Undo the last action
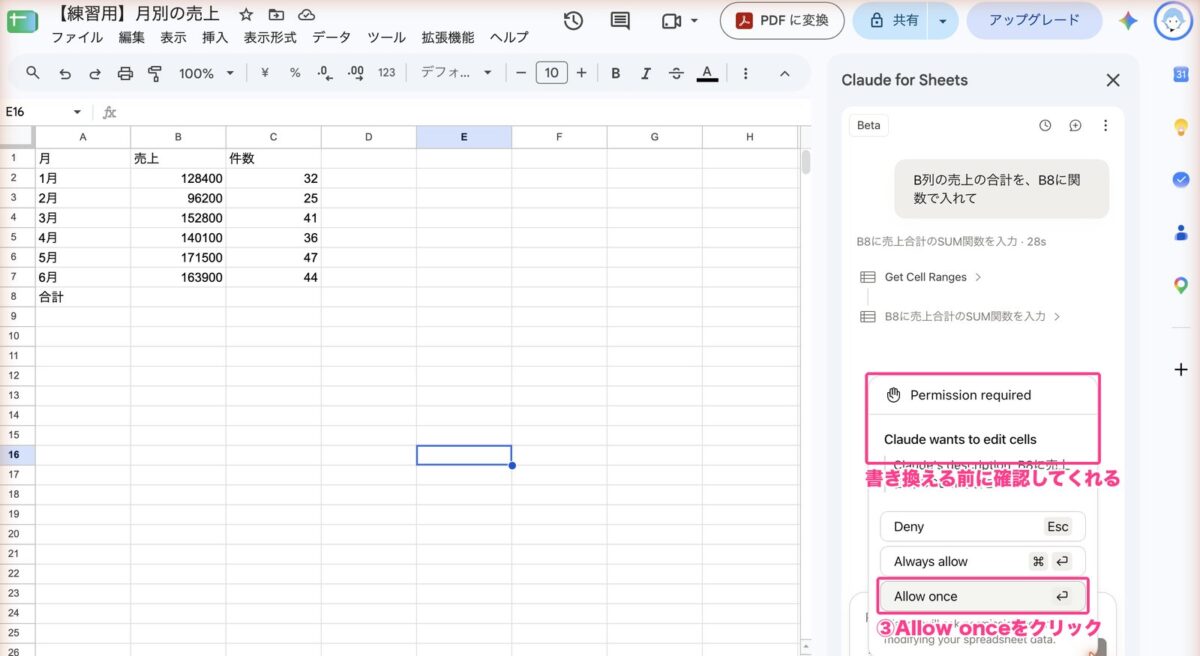This screenshot has height=656, width=1200. pos(65,73)
